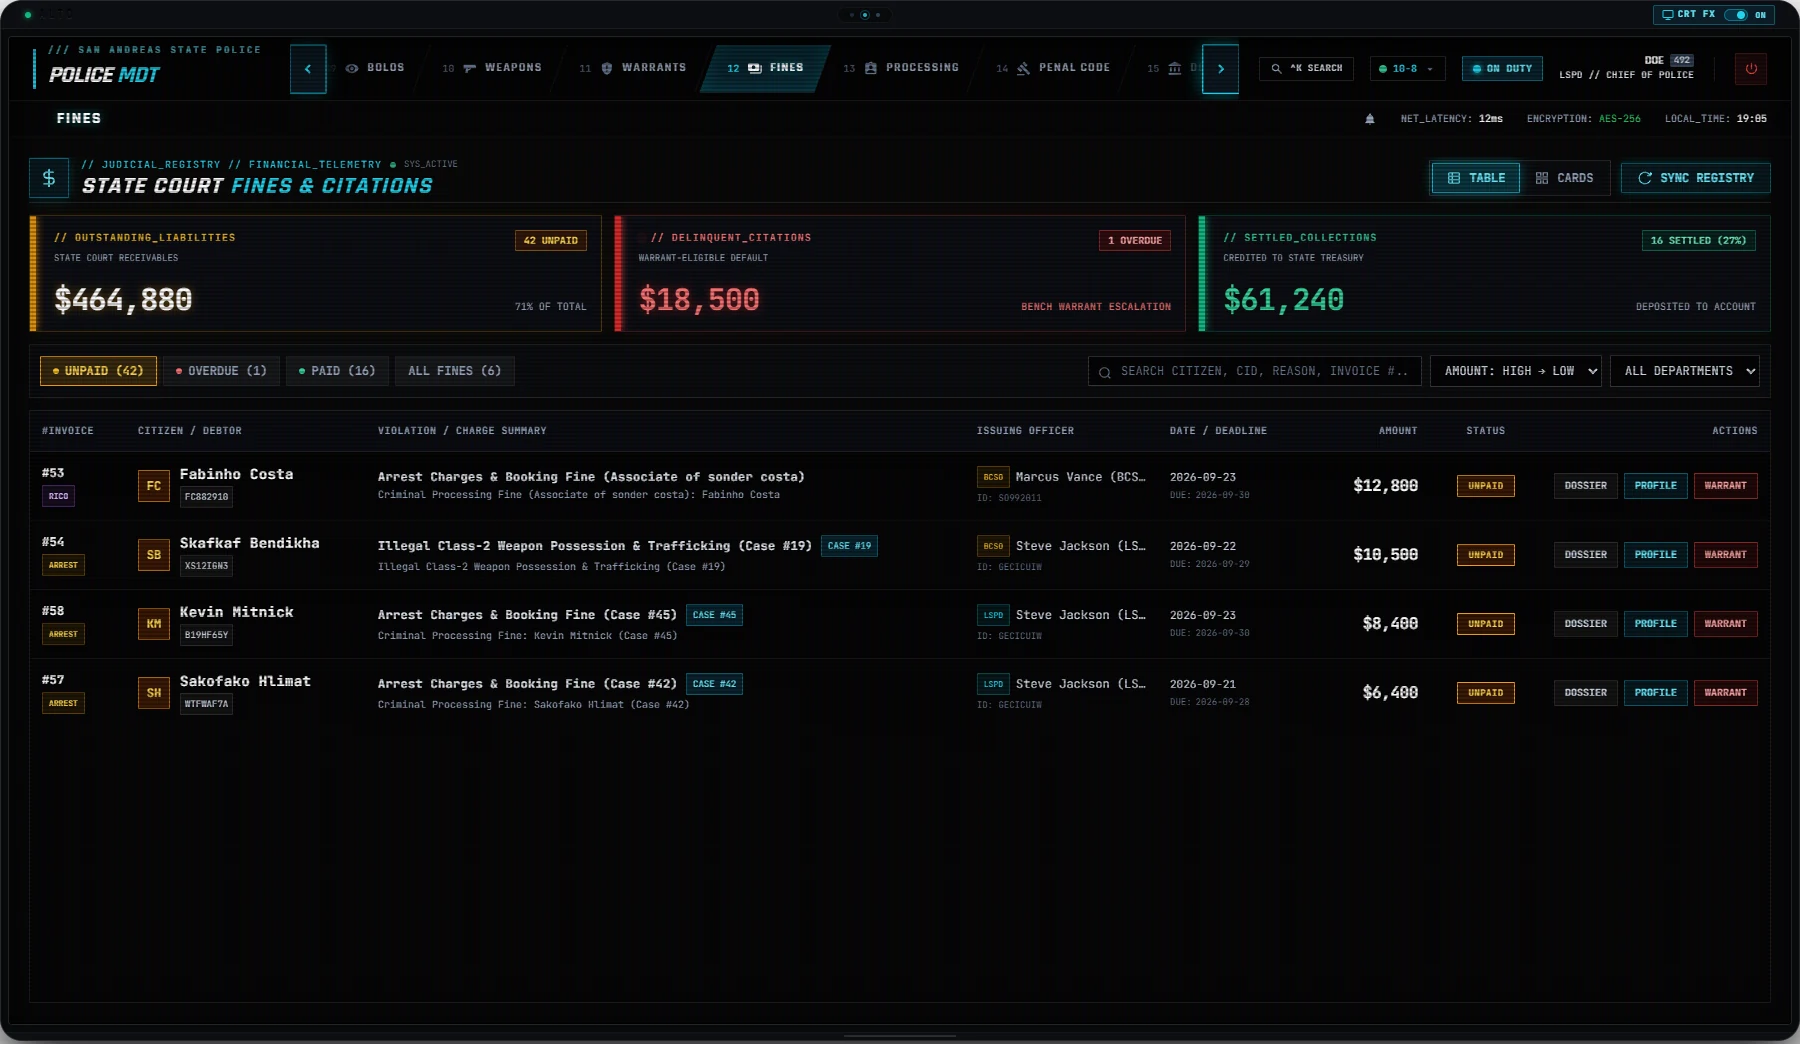Click the magnifier icon in citizen search
The height and width of the screenshot is (1044, 1800).
point(1105,372)
